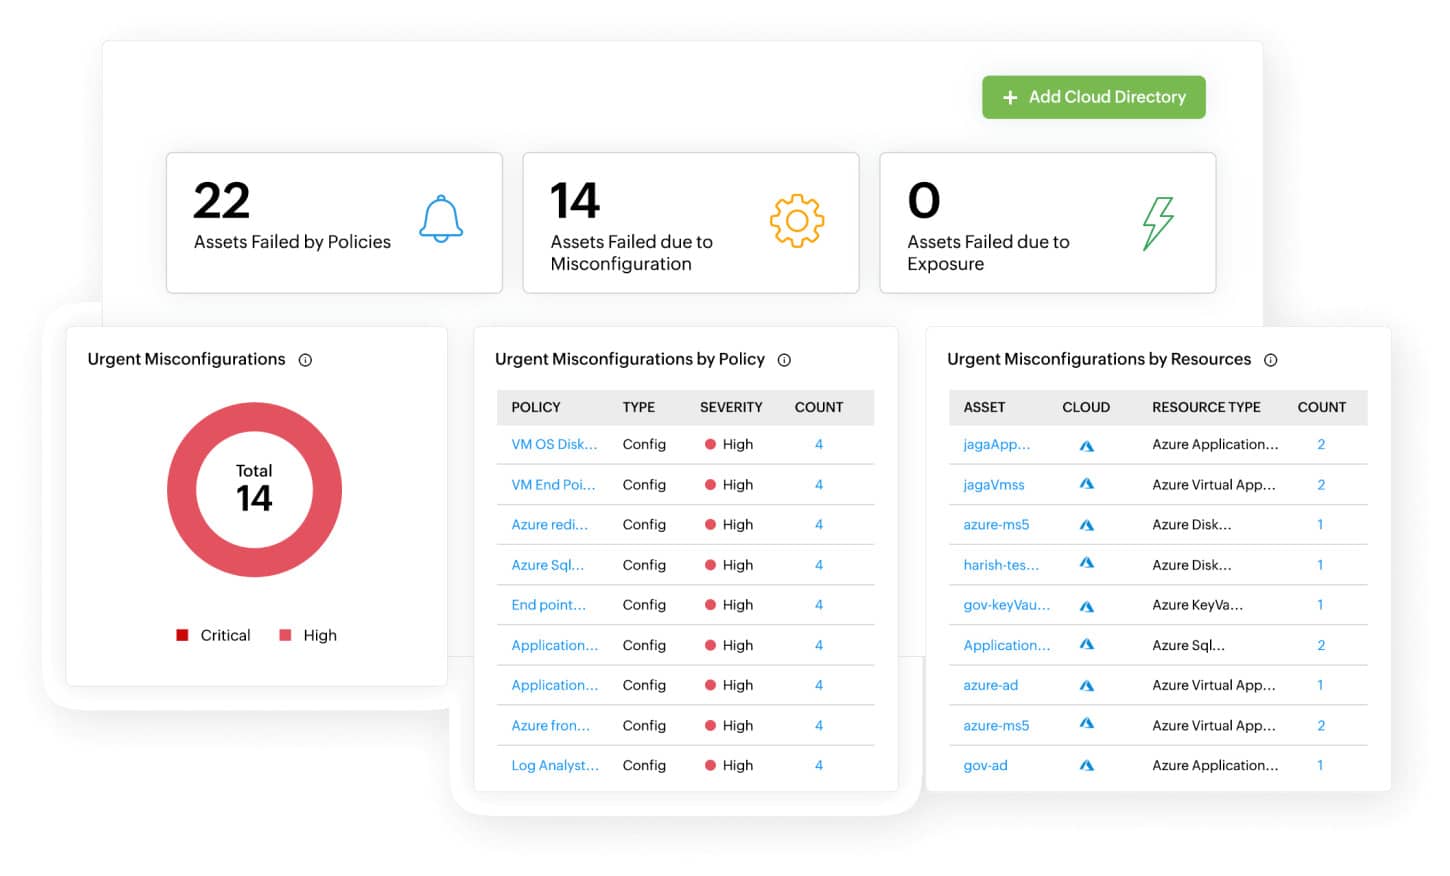
Task: Click the Azure cloud icon in gov-keyVau row
Action: click(1086, 606)
